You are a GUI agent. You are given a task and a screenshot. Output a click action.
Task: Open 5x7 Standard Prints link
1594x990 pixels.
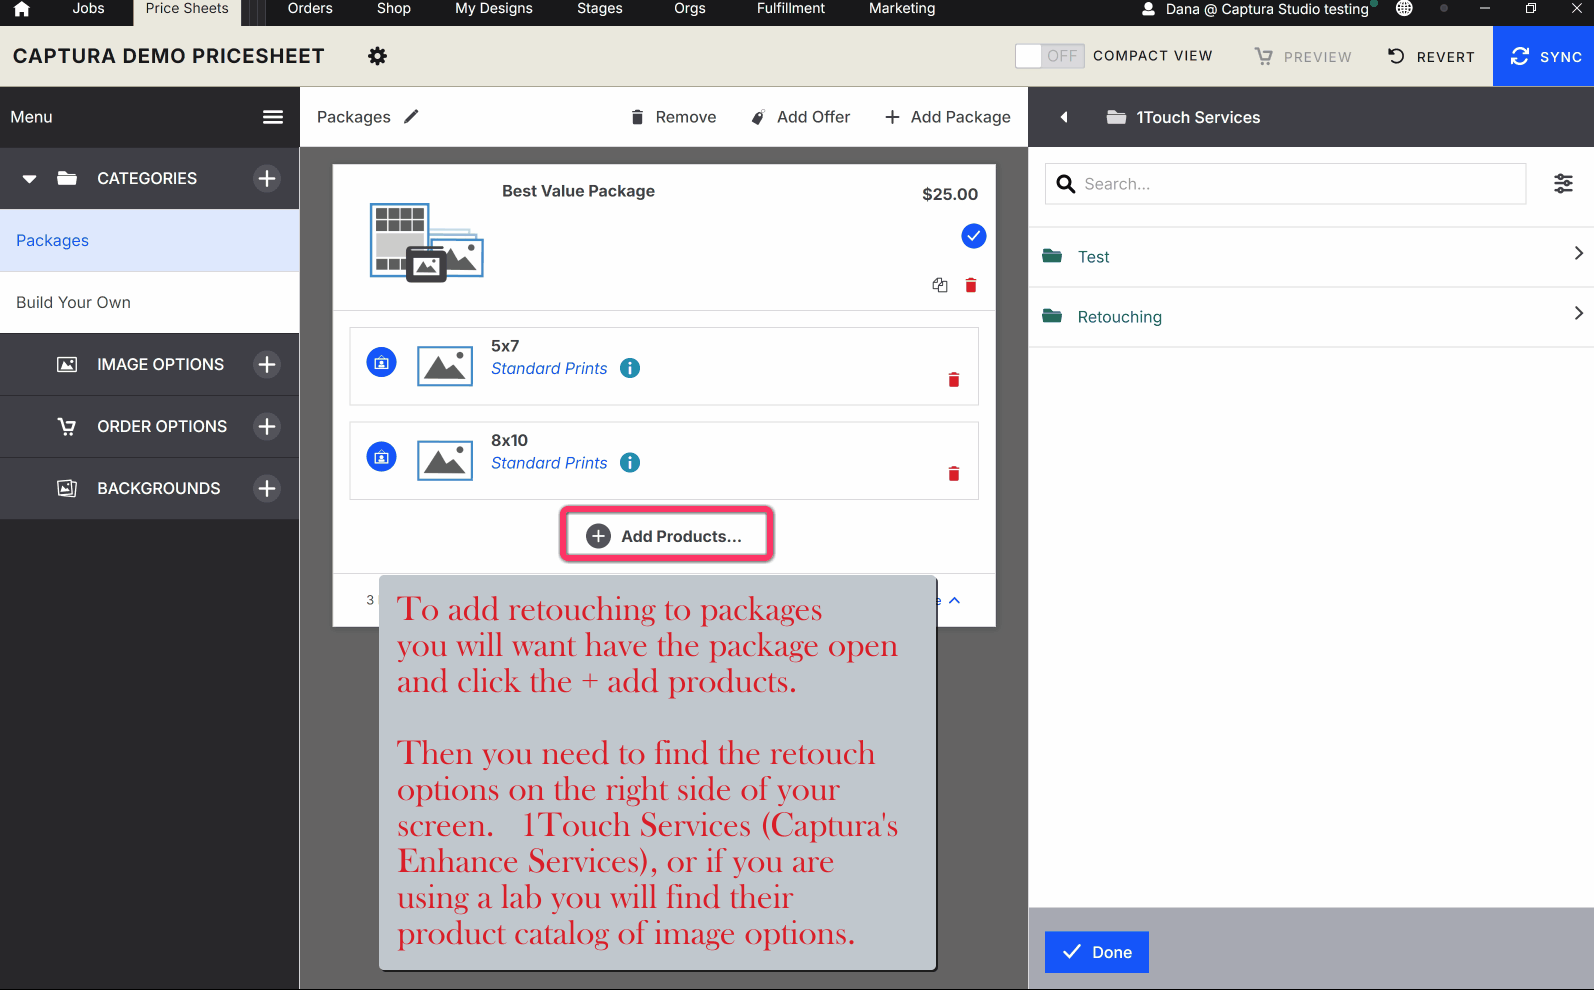tap(549, 369)
